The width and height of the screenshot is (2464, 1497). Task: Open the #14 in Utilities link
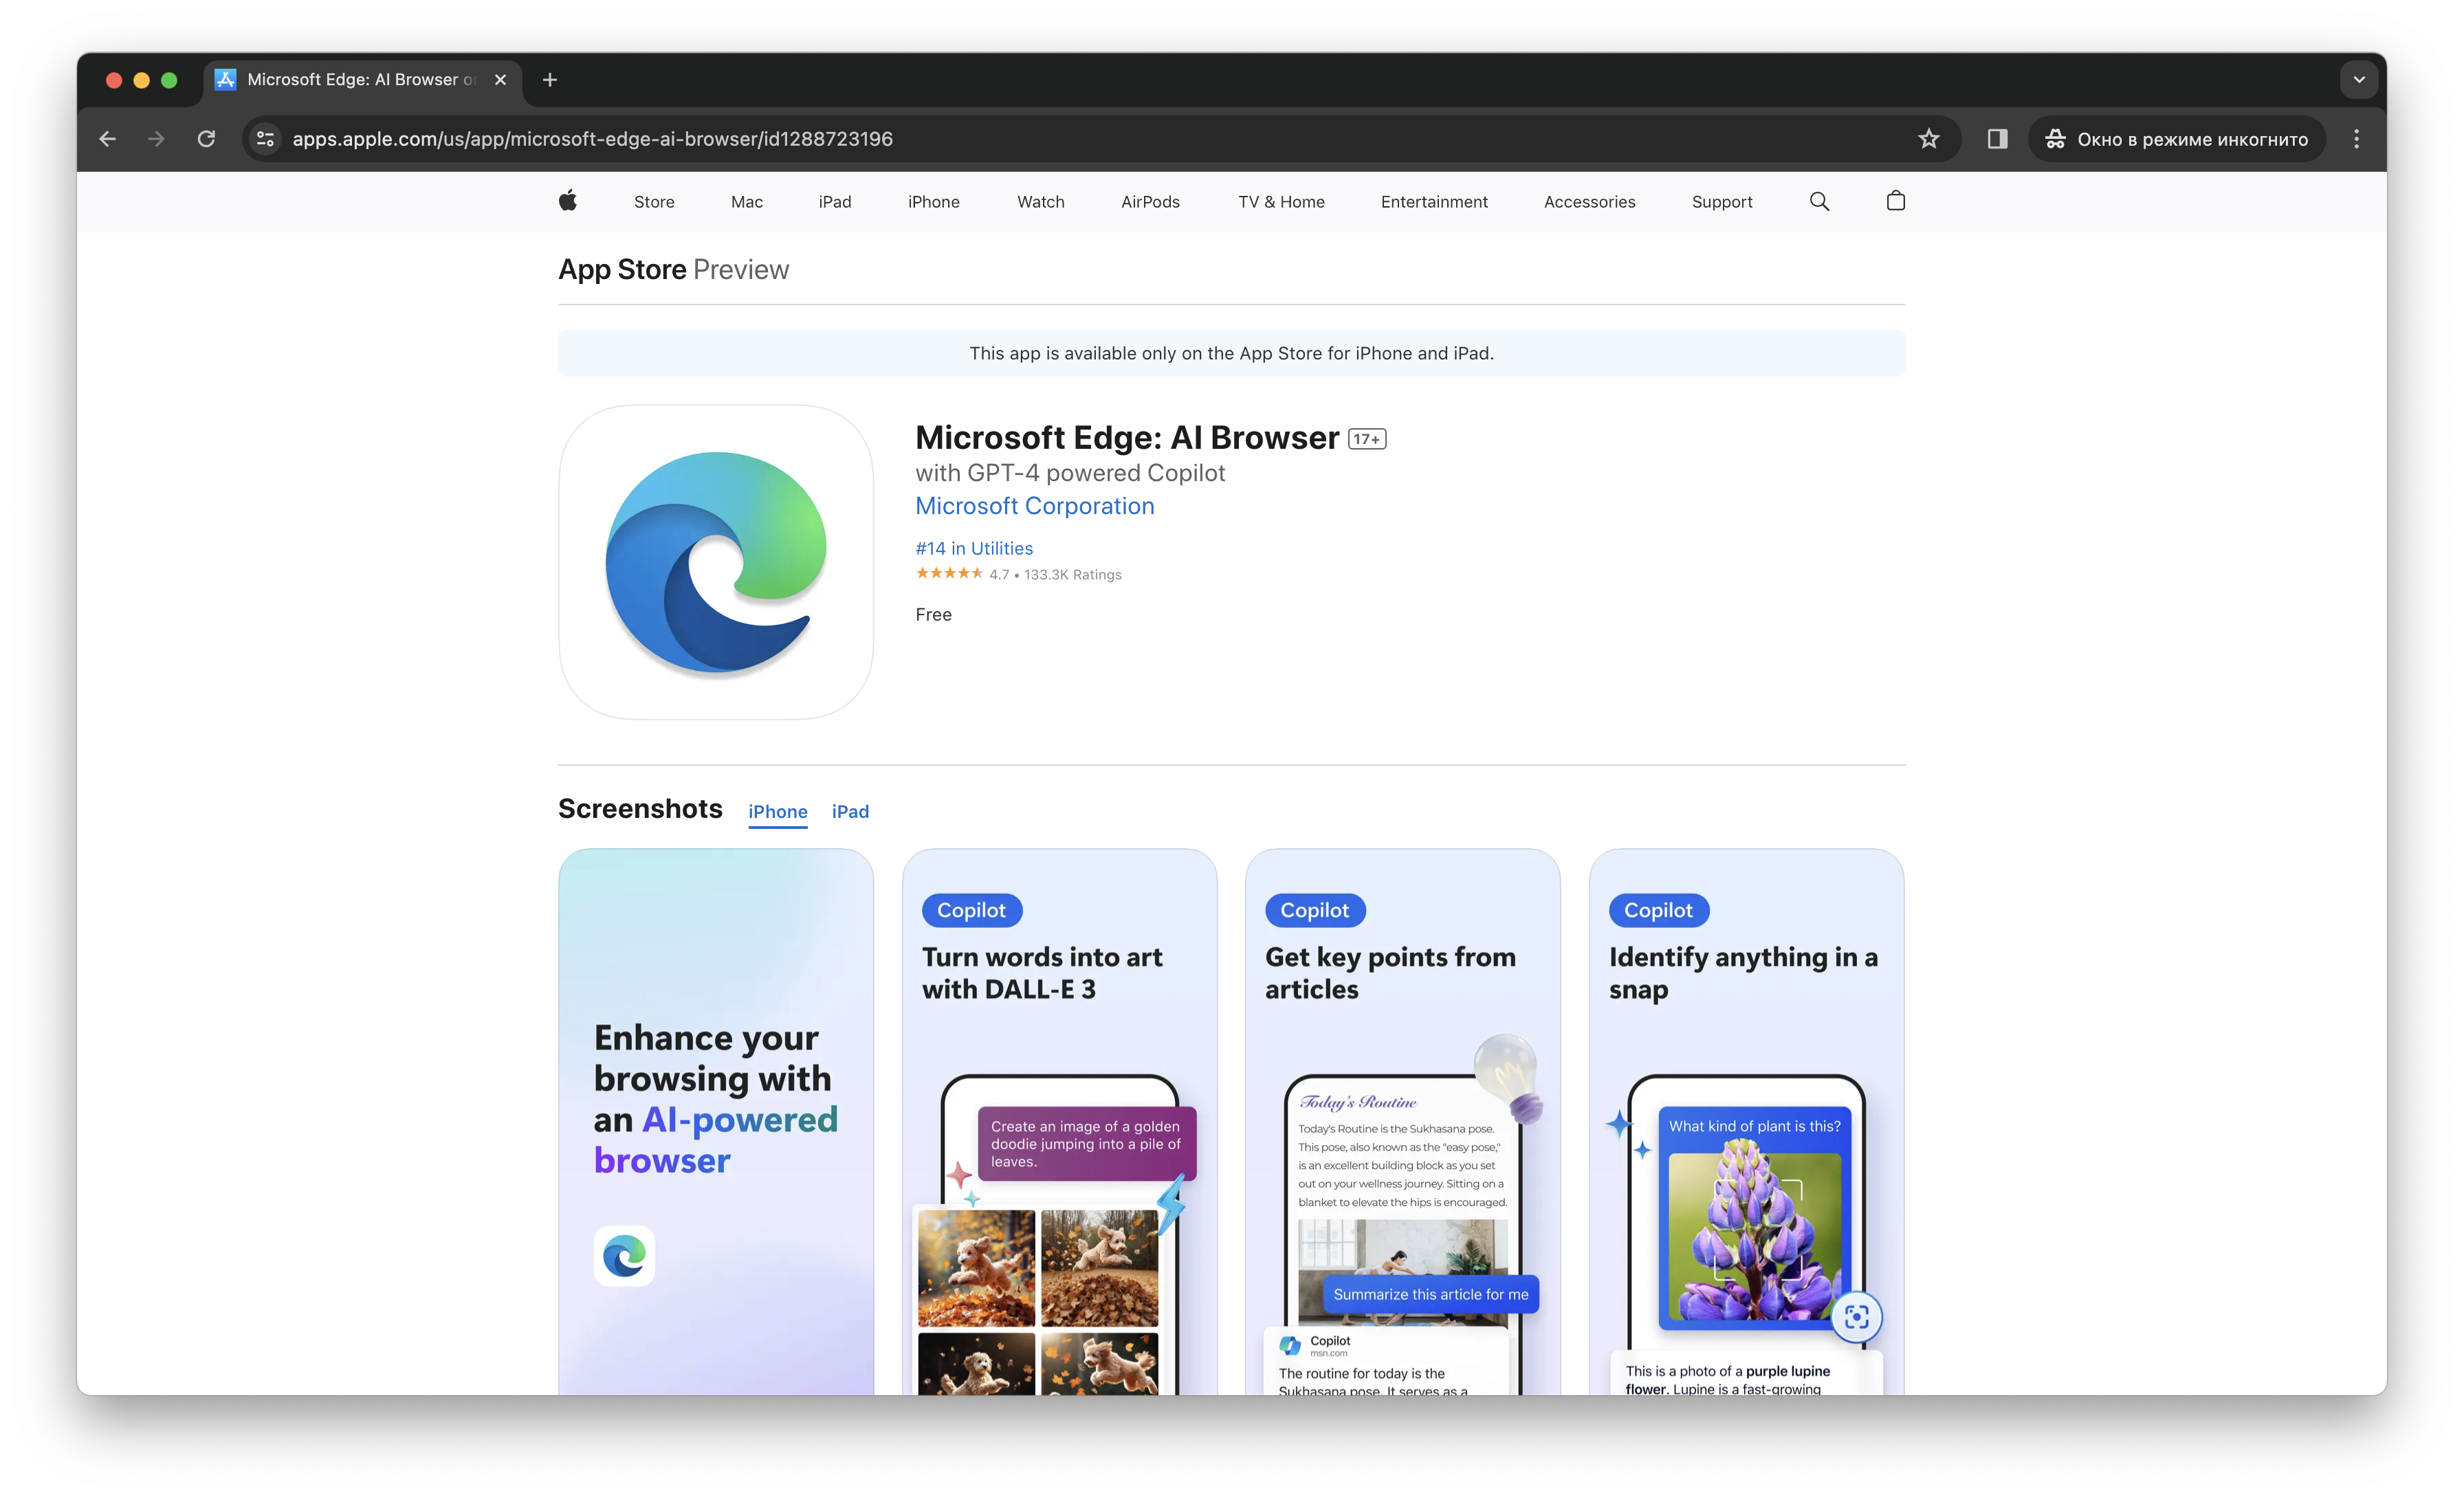973,548
